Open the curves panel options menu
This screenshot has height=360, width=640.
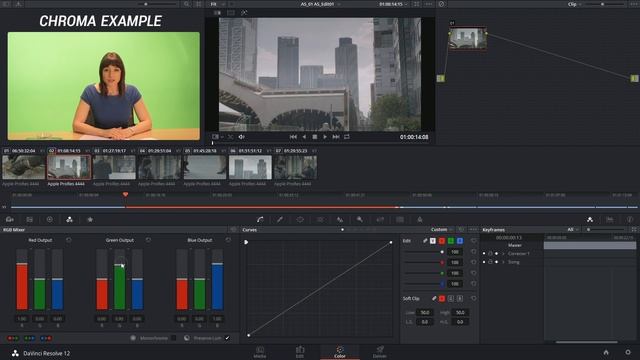[x=473, y=230]
